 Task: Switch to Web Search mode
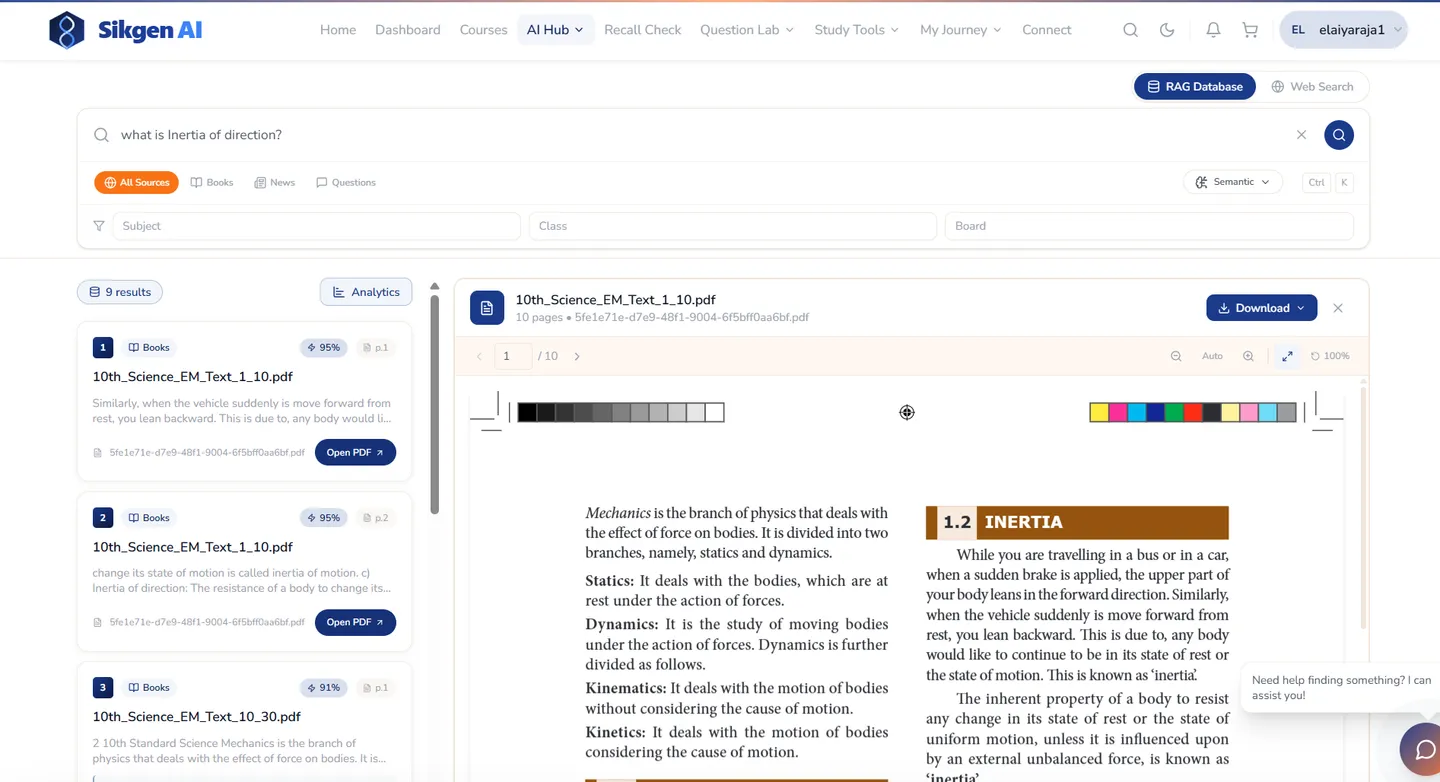pyautogui.click(x=1312, y=87)
